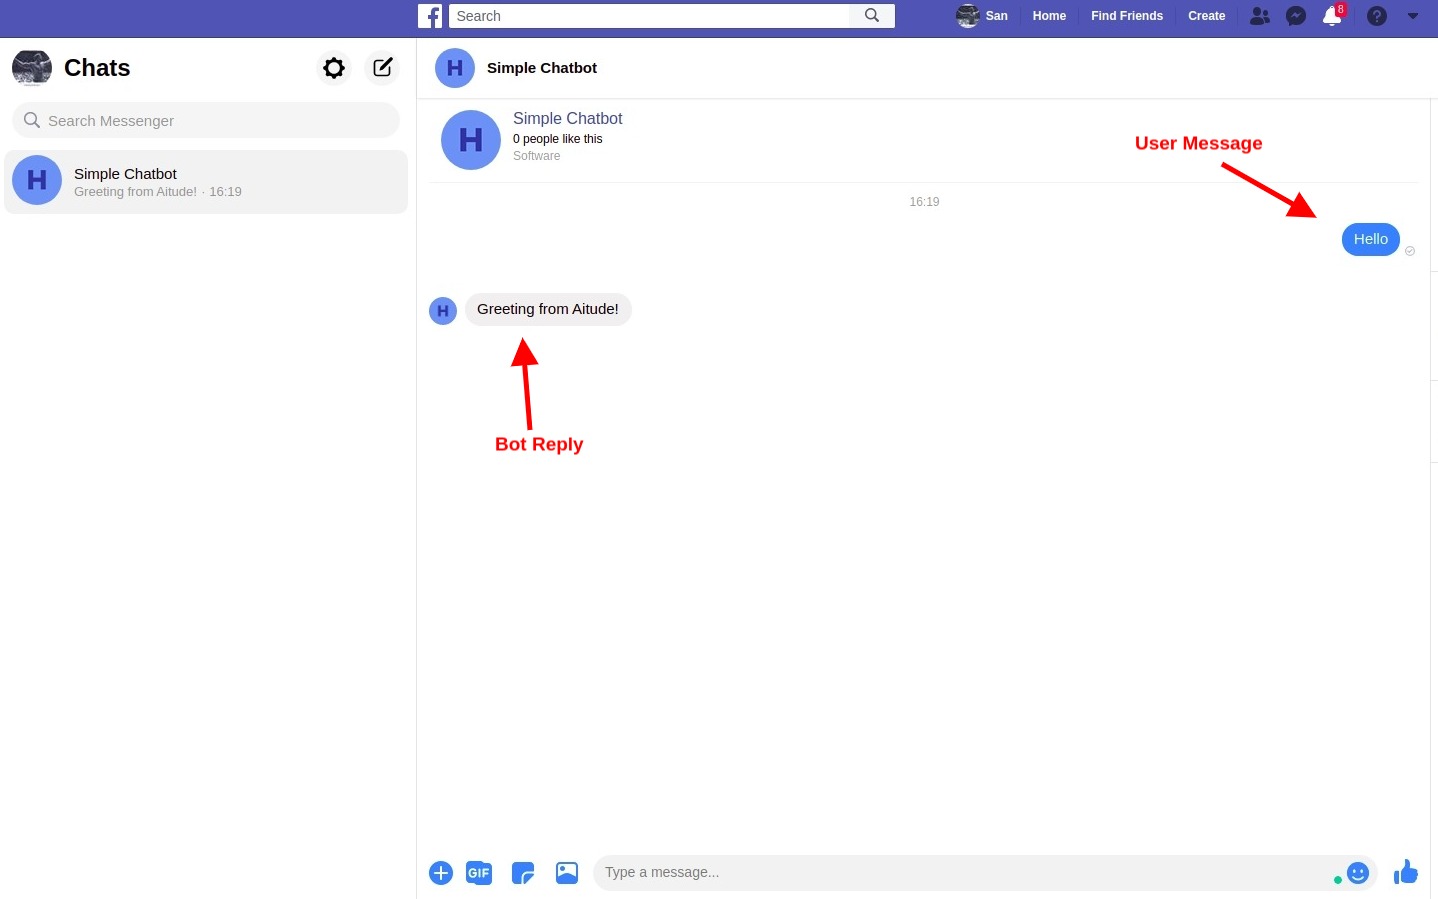This screenshot has height=899, width=1438.
Task: Open the sticker picker icon
Action: [523, 873]
